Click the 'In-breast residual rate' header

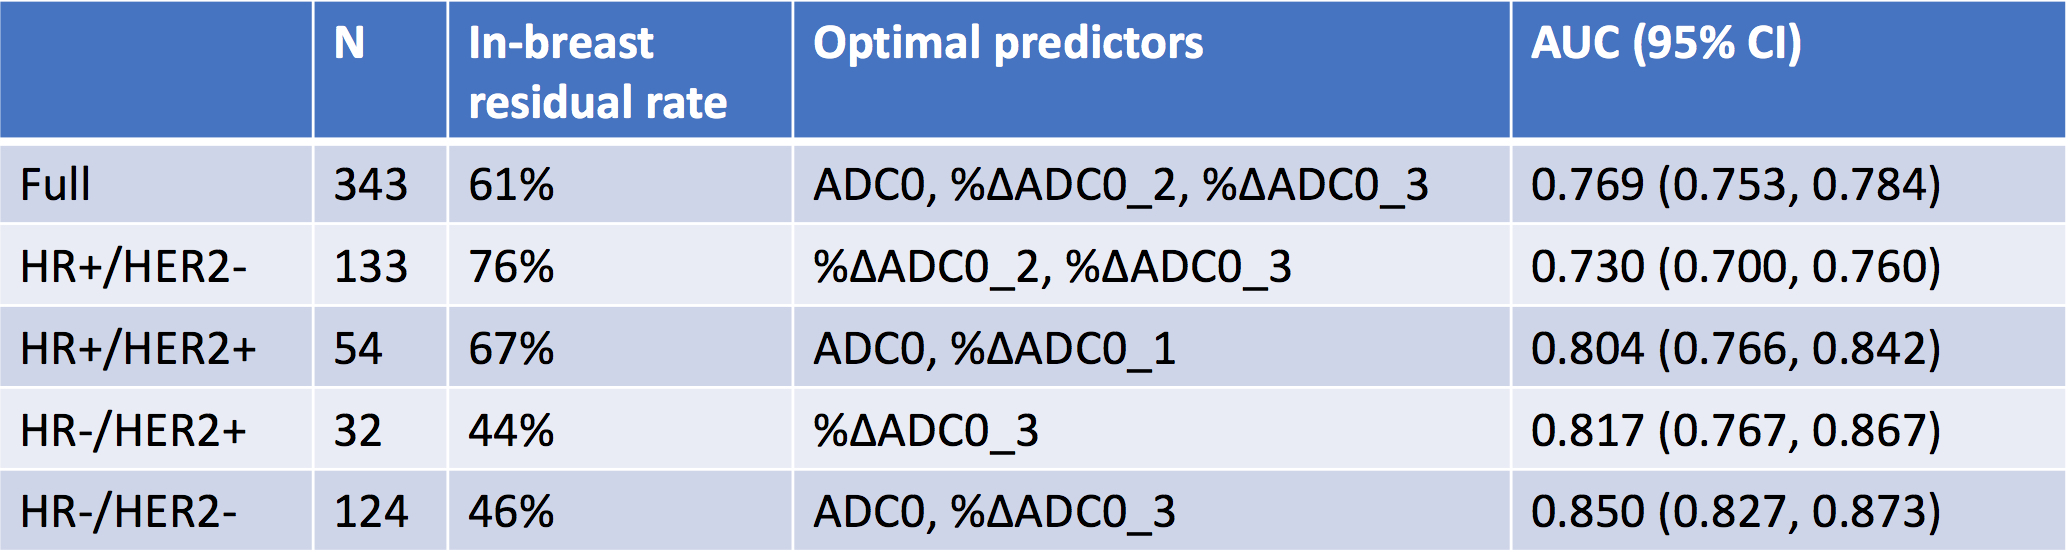(597, 72)
